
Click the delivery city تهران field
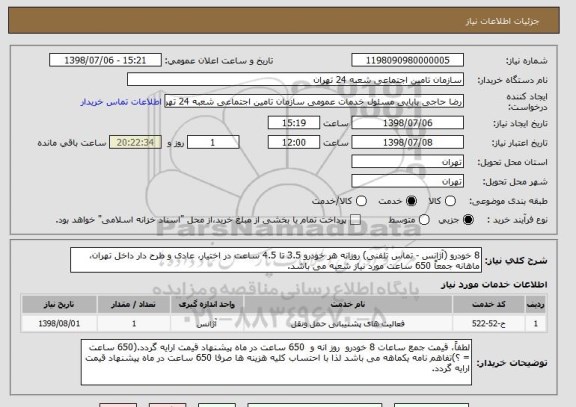(407, 181)
